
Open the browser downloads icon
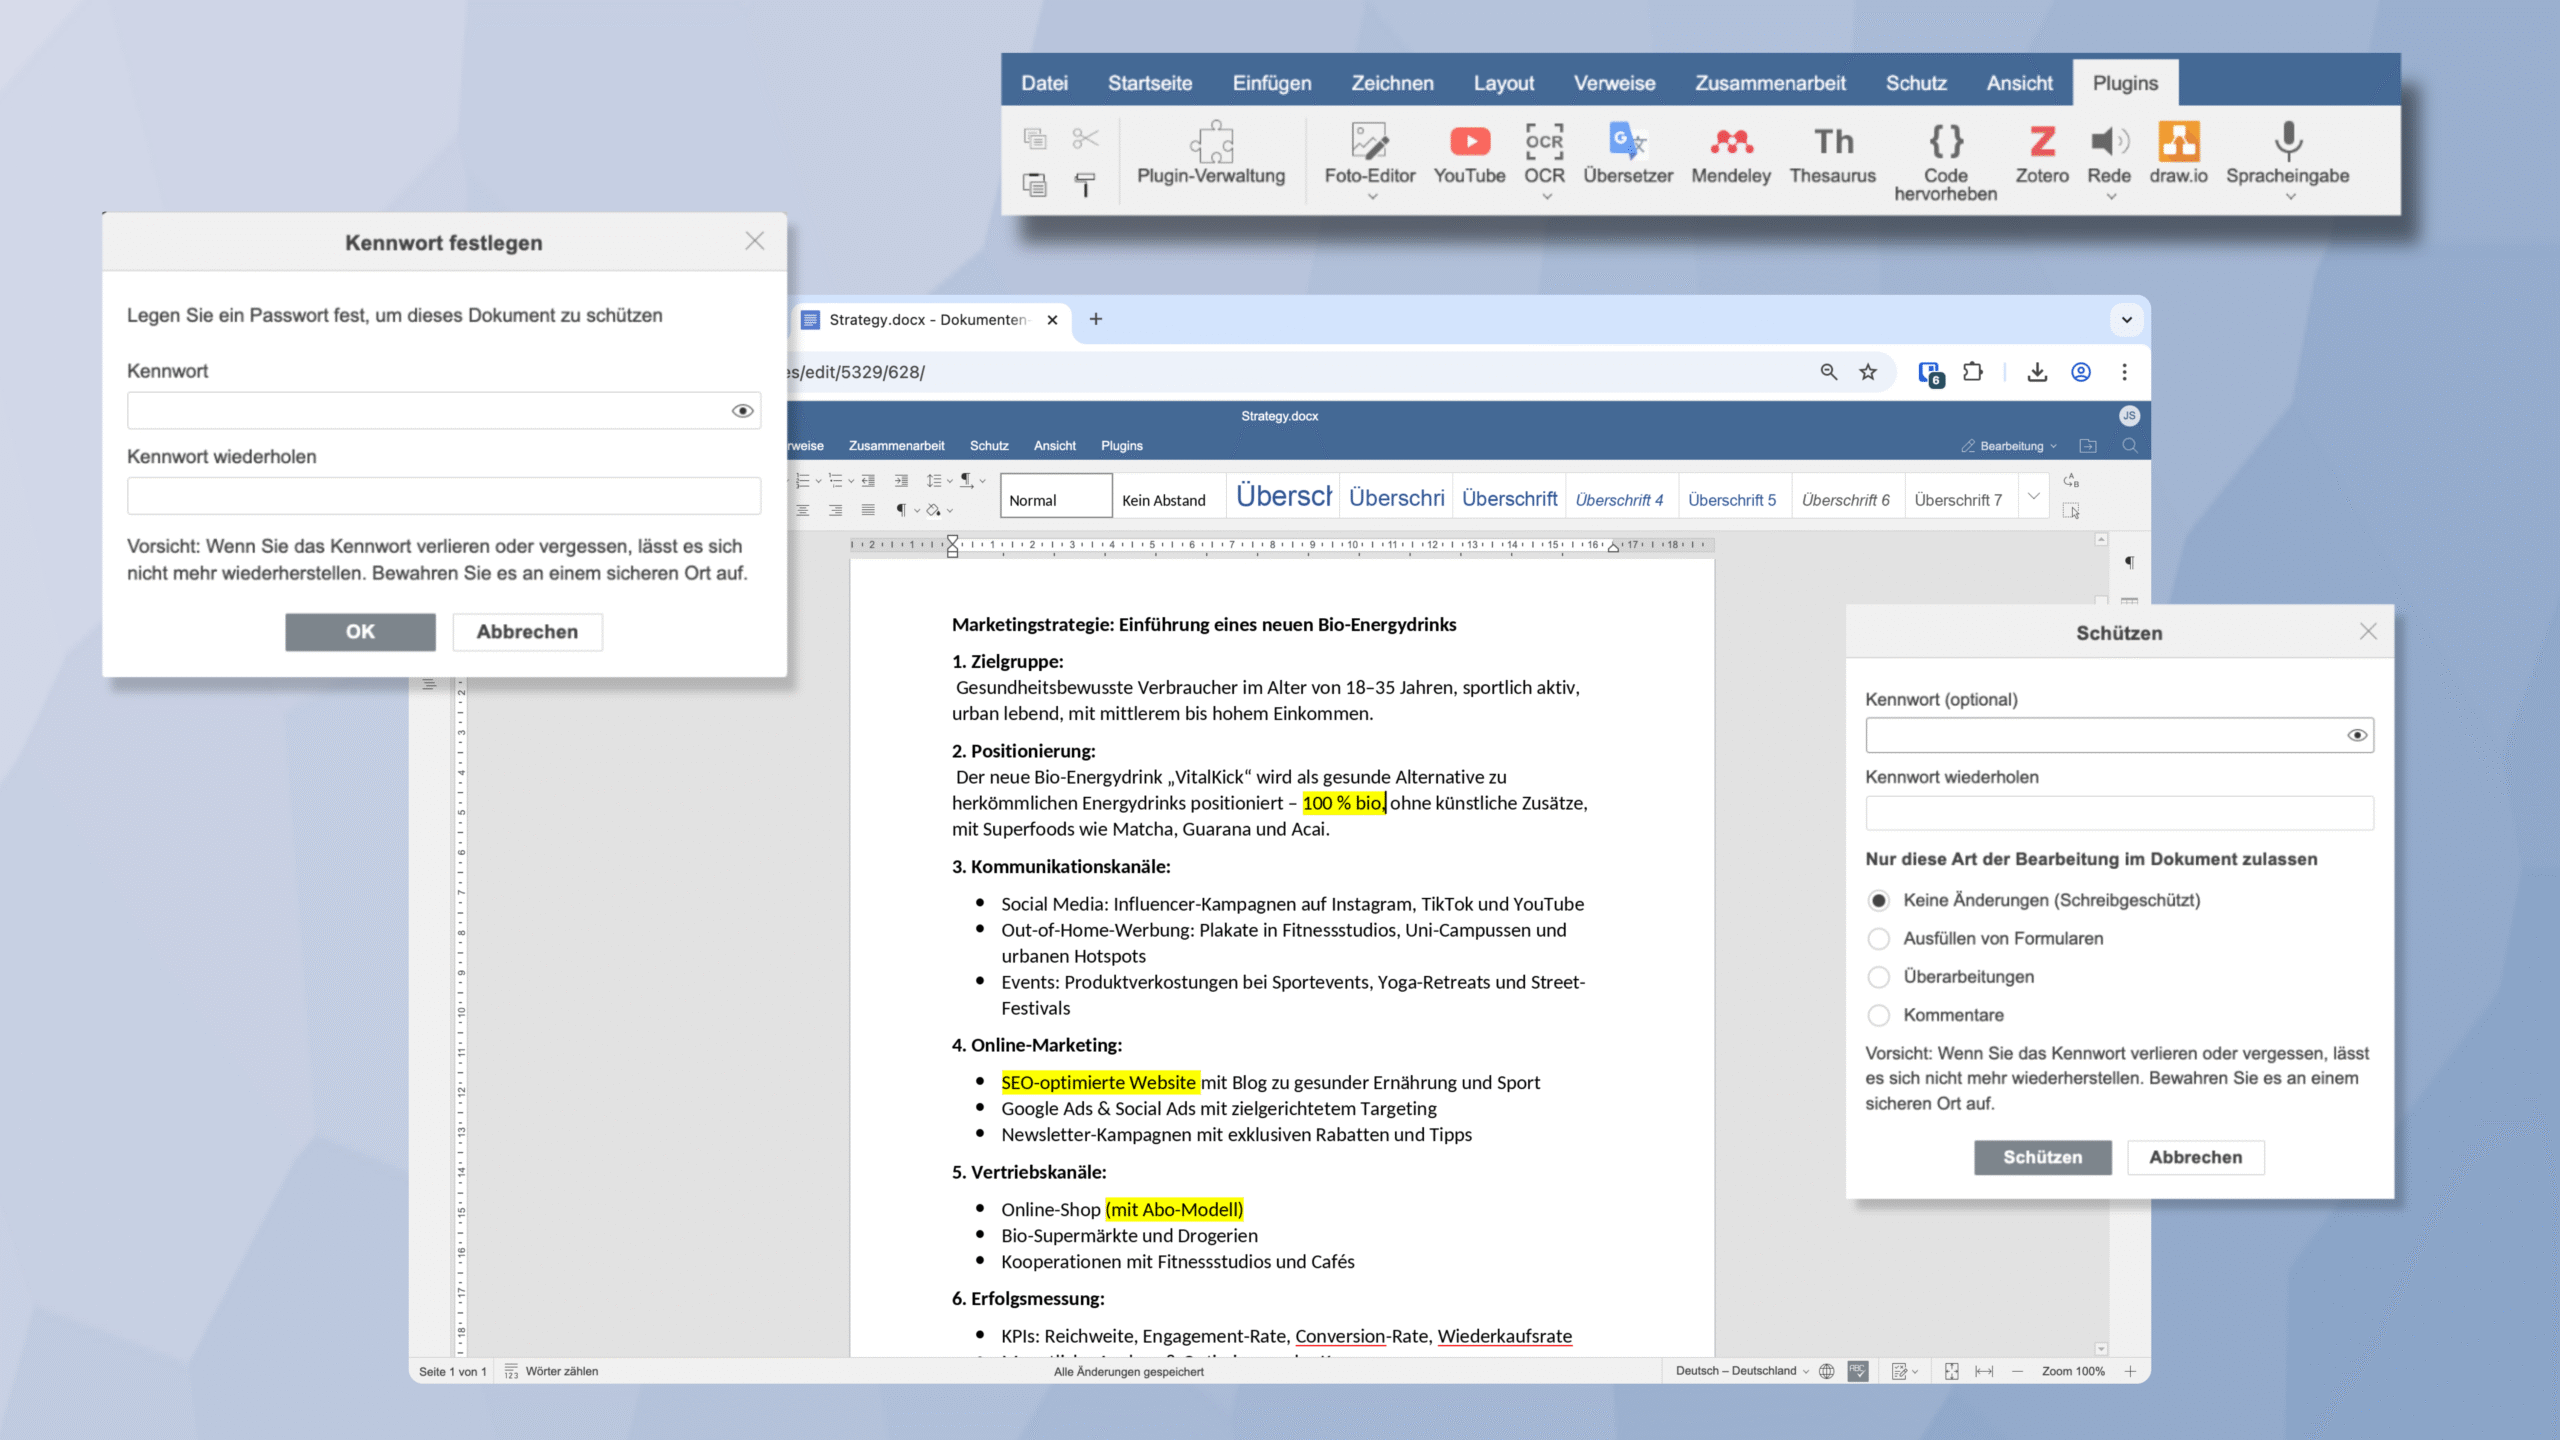pos(2037,372)
